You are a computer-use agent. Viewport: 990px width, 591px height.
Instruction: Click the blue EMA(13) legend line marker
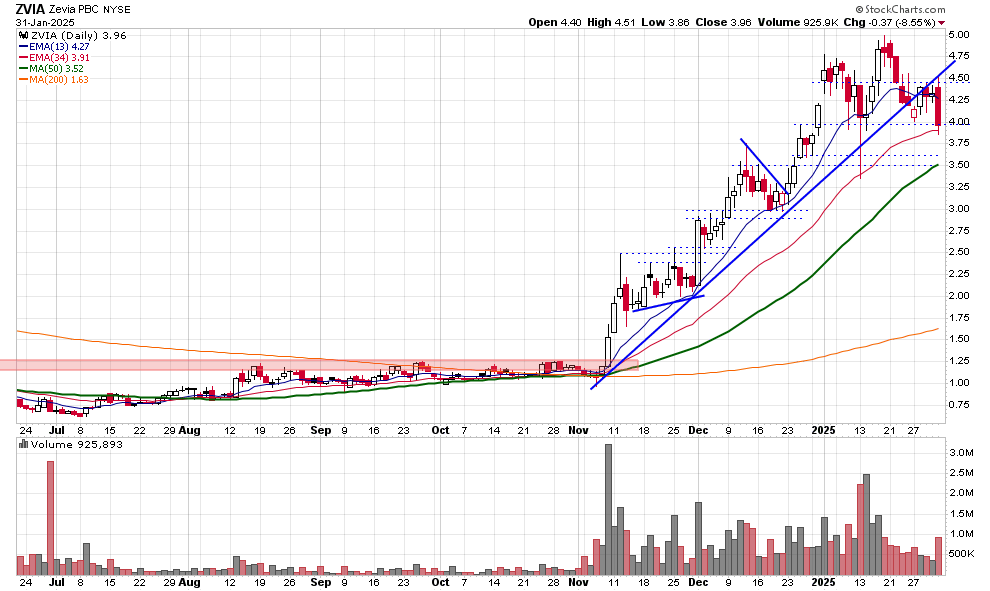24,45
